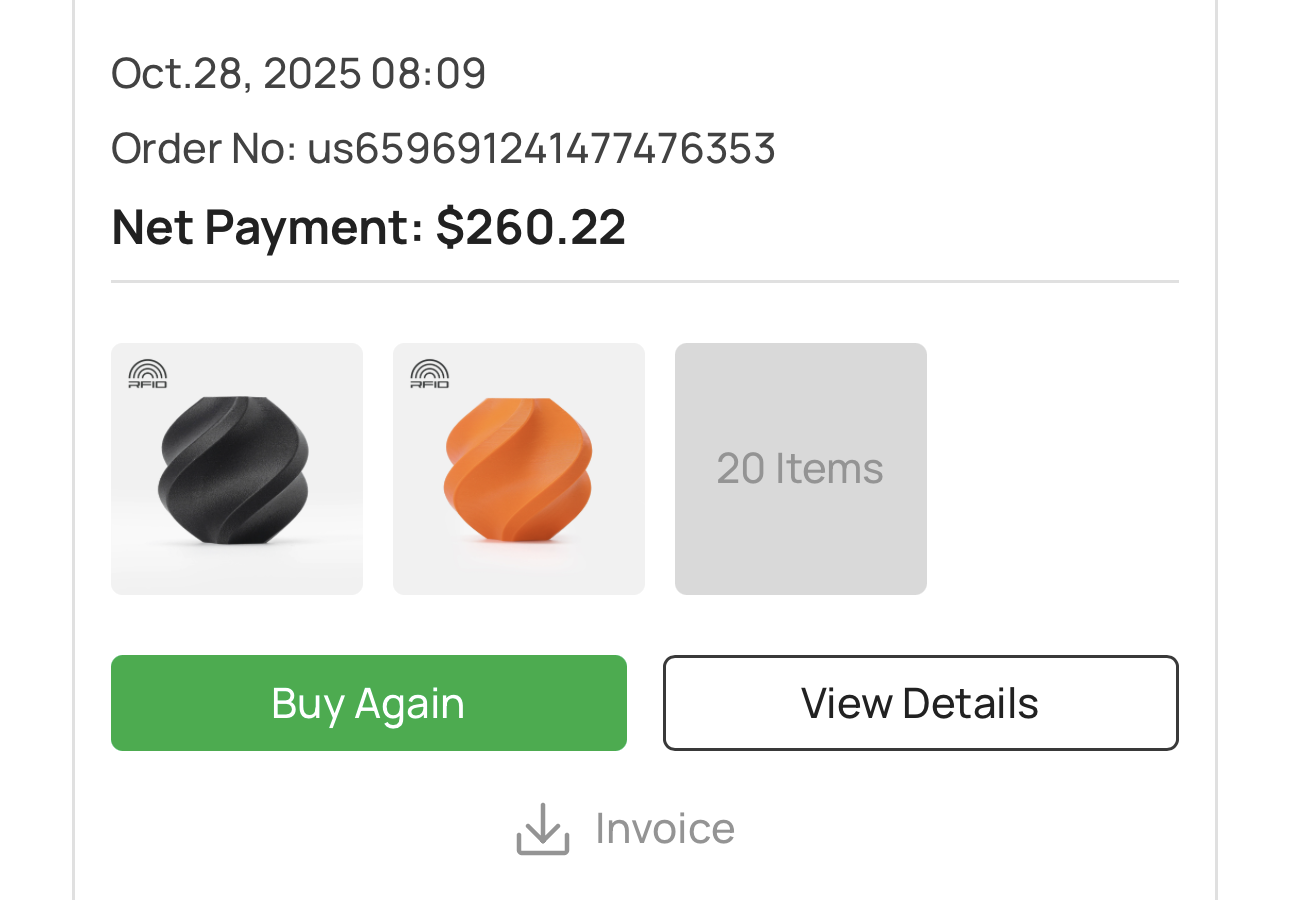Click the divider line below Net Payment

[644, 282]
